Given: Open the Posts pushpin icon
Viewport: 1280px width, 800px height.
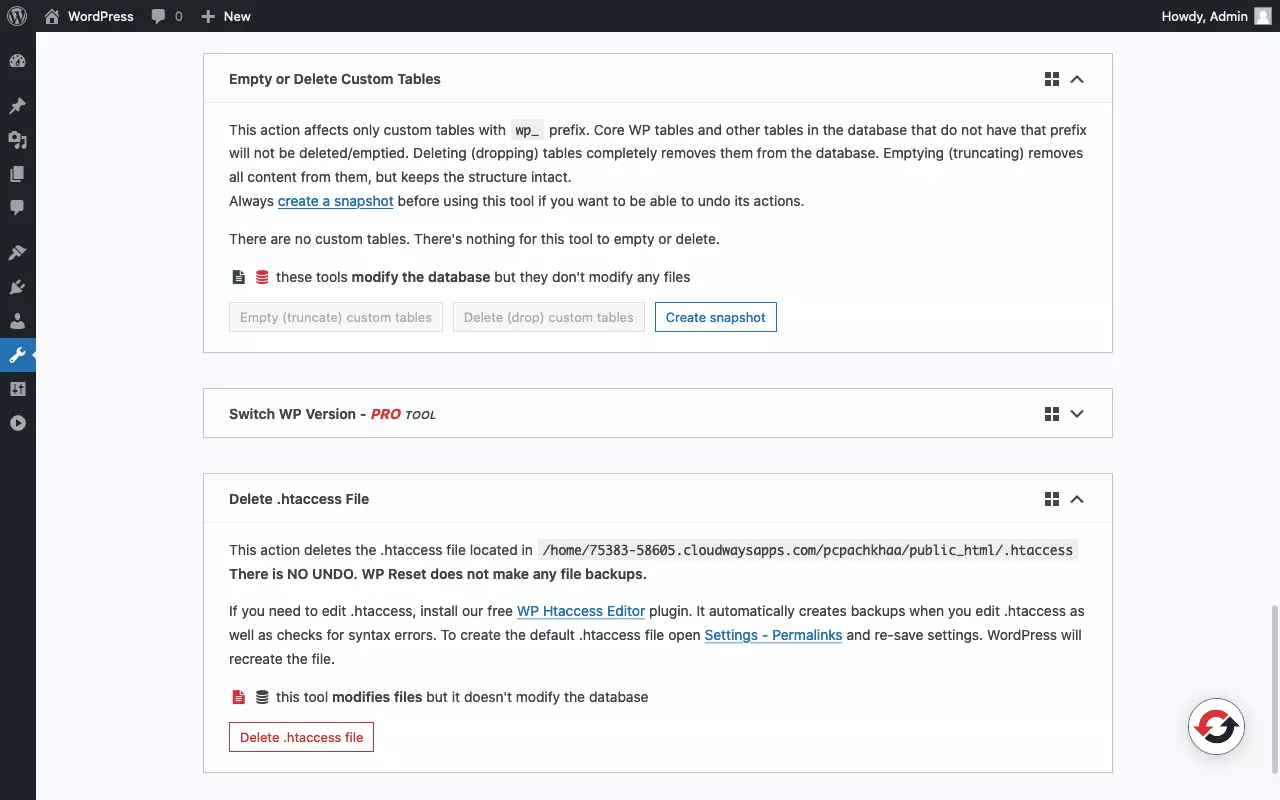Looking at the screenshot, I should (x=17, y=106).
